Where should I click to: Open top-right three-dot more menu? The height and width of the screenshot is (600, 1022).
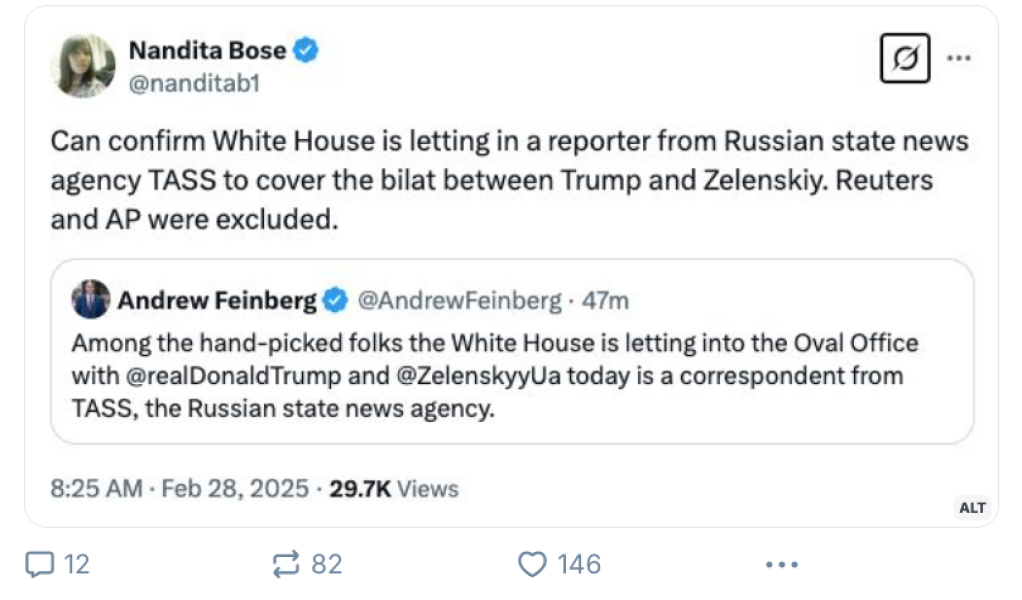[x=959, y=58]
